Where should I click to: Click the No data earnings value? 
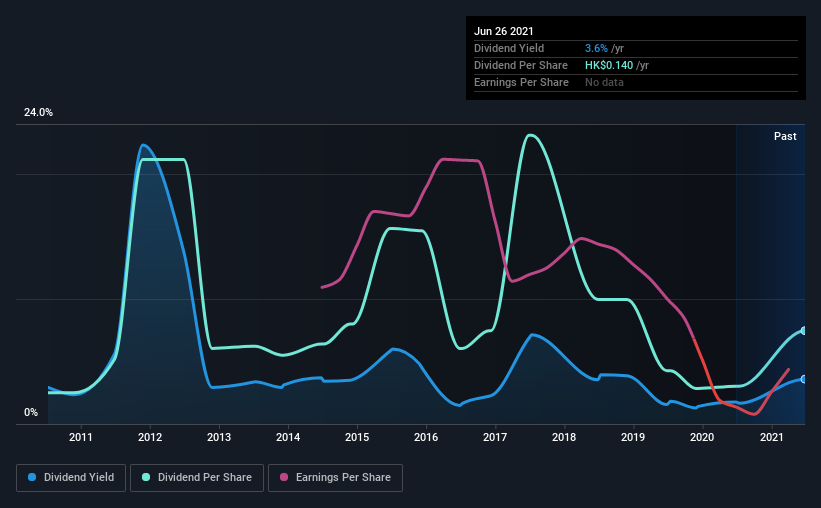tap(604, 82)
